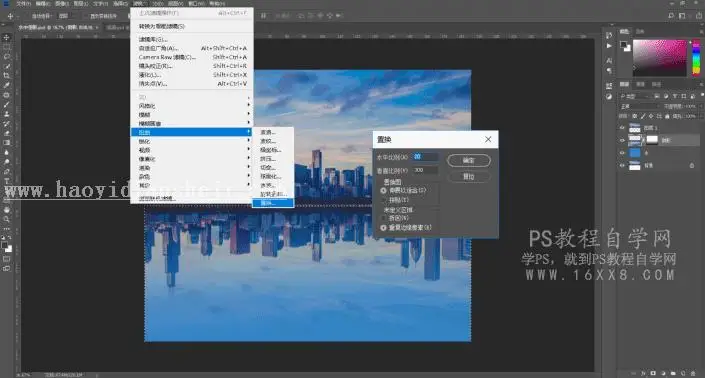This screenshot has height=378, width=705.
Task: Choose 转换为智能滤镜(S) in the menu
Action: [x=192, y=27]
